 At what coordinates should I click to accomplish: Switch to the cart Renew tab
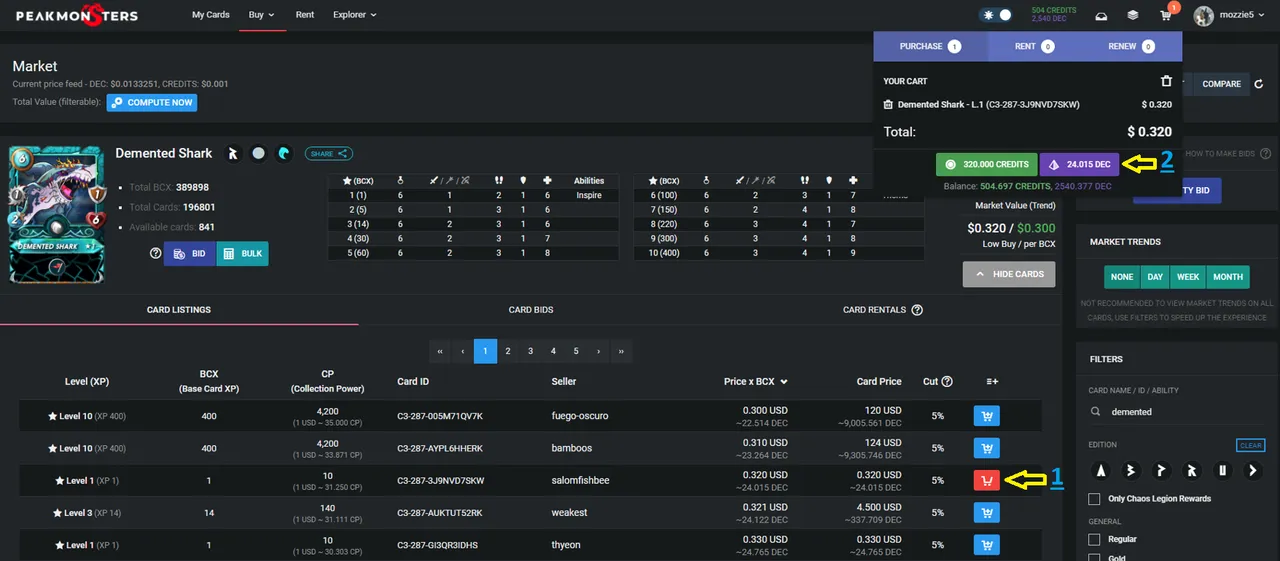click(x=1131, y=46)
